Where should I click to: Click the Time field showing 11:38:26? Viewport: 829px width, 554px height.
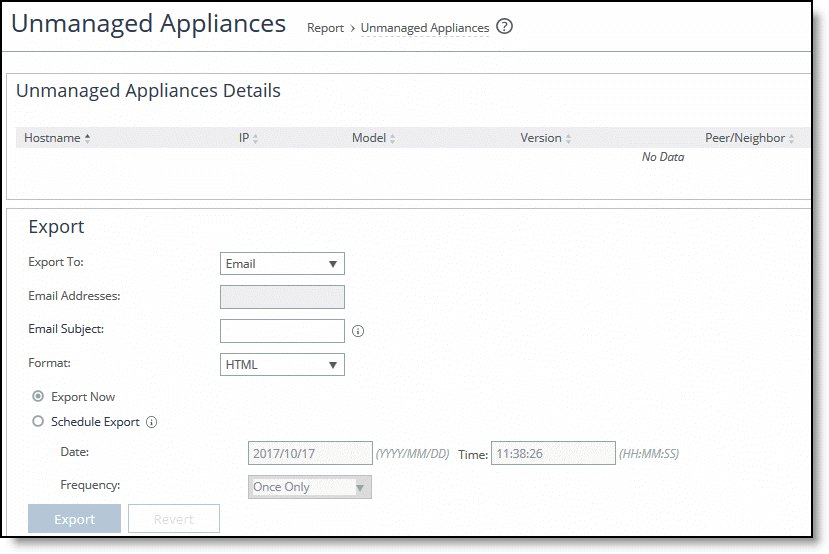pos(554,453)
